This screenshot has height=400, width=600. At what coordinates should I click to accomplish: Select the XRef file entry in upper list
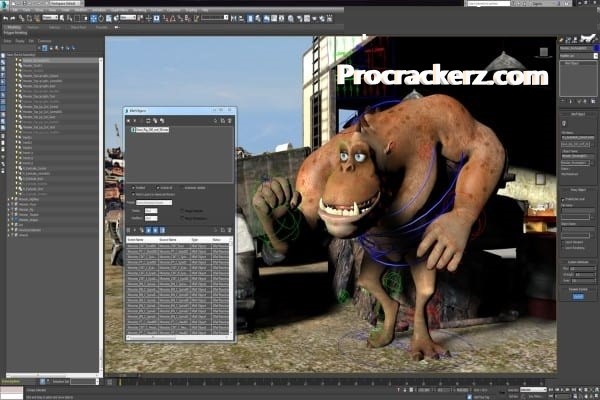150,130
